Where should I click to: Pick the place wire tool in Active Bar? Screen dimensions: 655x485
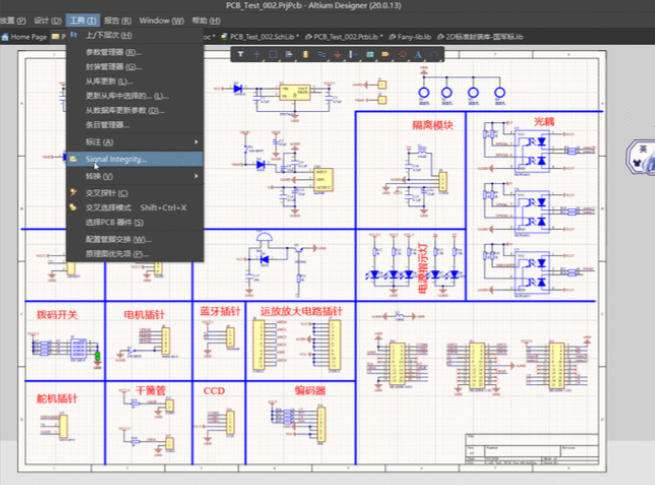coord(321,54)
